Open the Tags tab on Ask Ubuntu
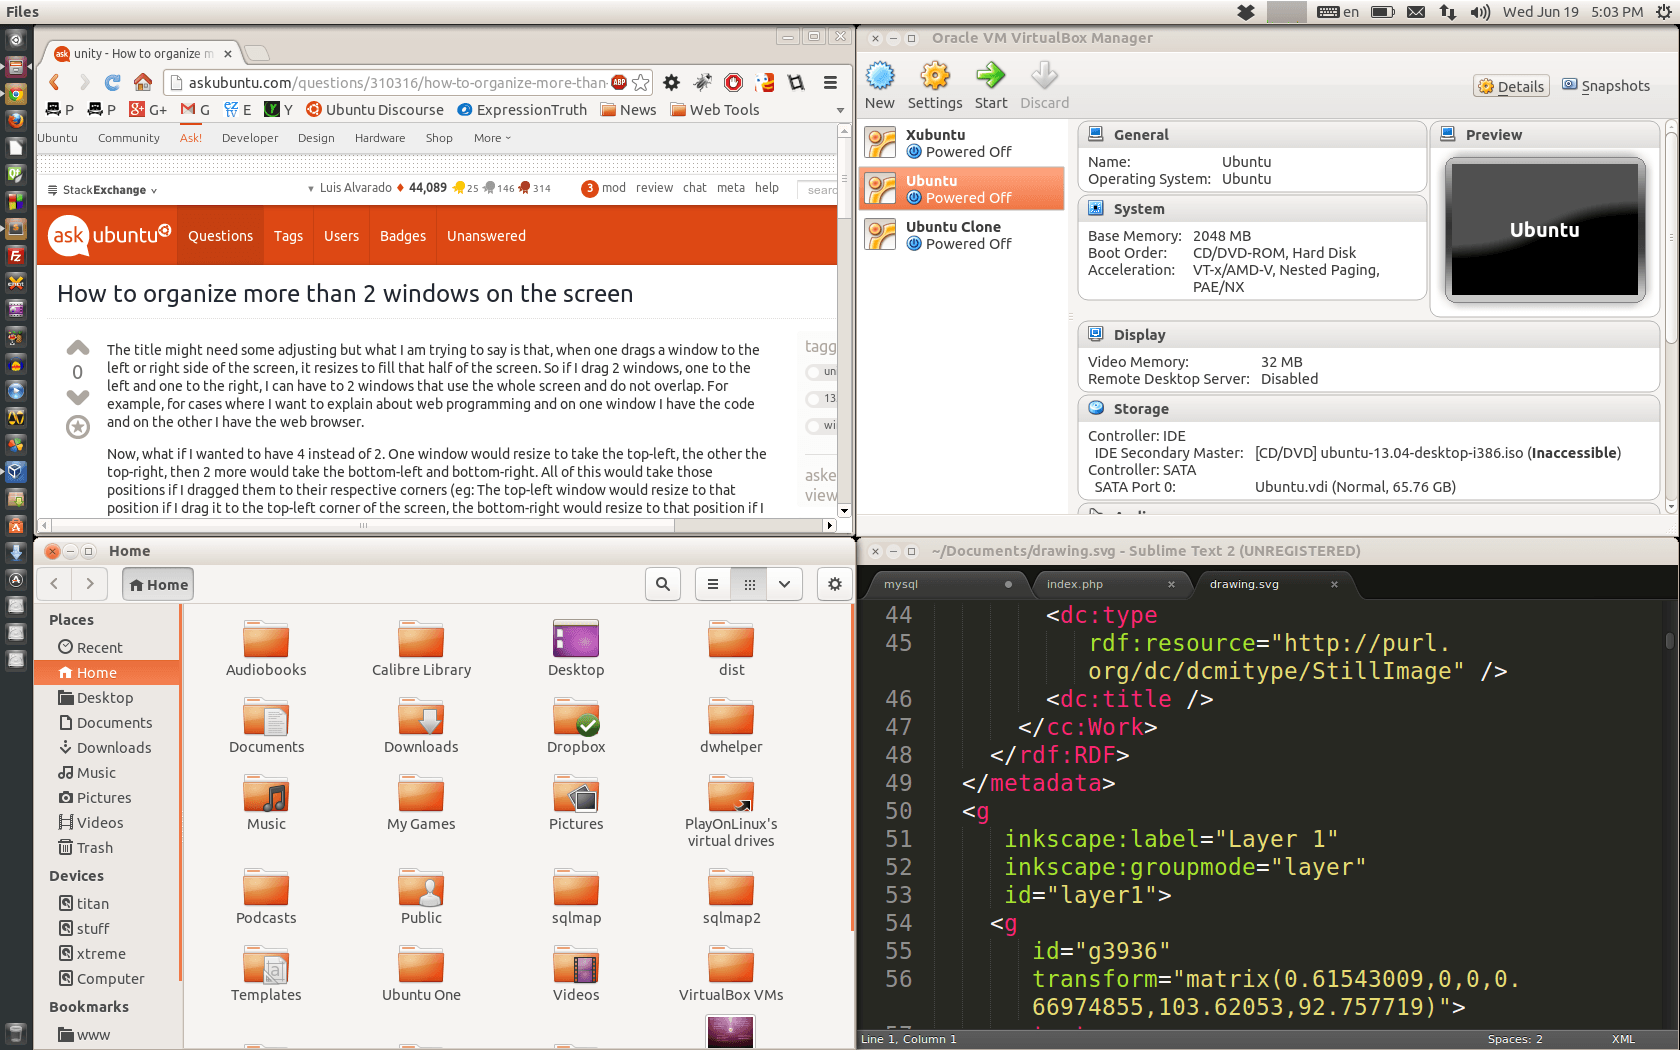Image resolution: width=1680 pixels, height=1050 pixels. [x=288, y=236]
